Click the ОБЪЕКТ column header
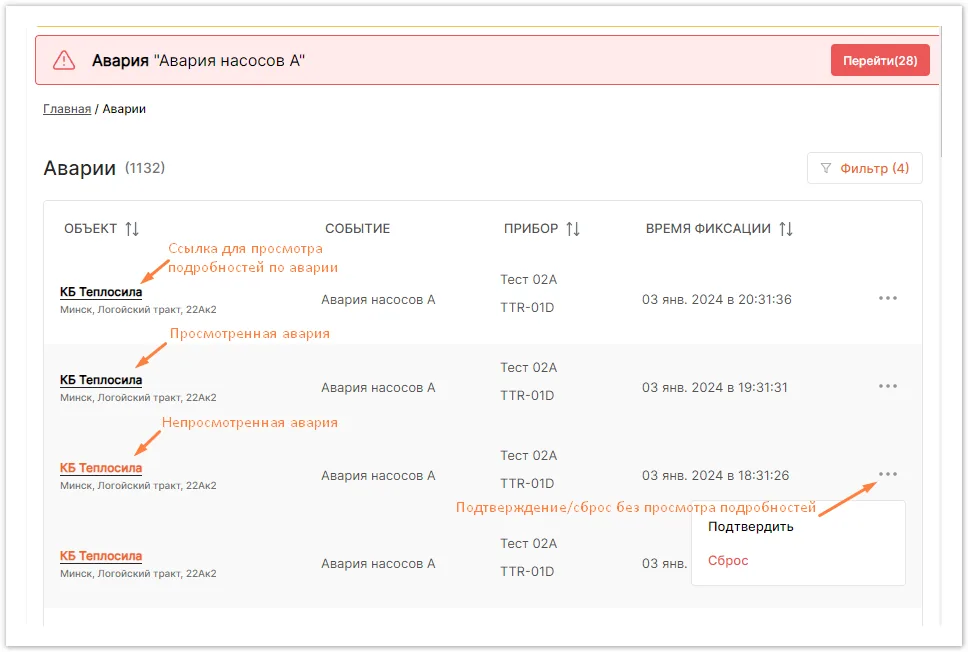 [x=91, y=229]
